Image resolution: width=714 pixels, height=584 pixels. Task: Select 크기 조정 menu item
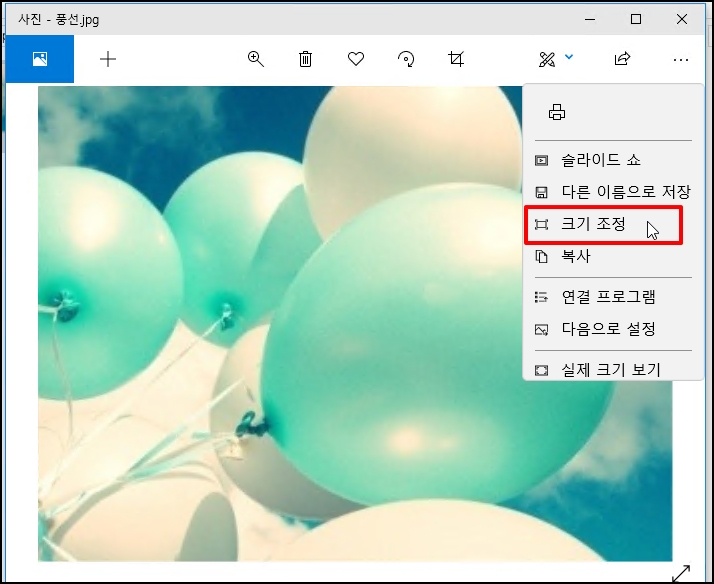[x=613, y=224]
